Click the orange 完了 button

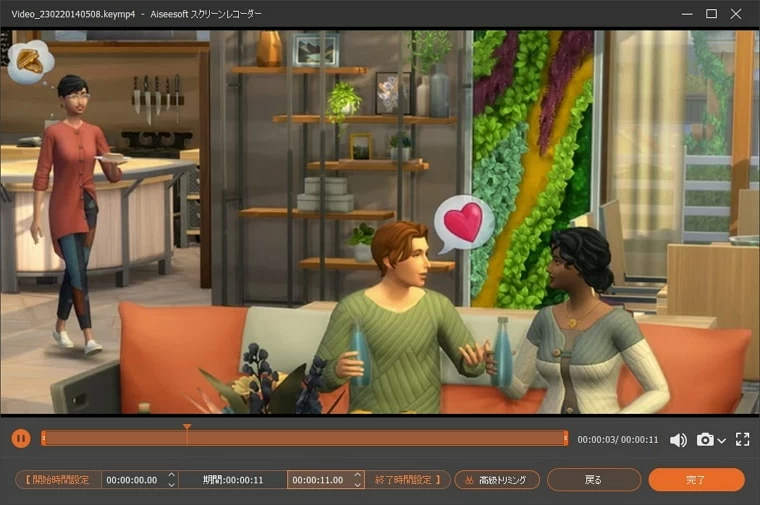point(696,480)
